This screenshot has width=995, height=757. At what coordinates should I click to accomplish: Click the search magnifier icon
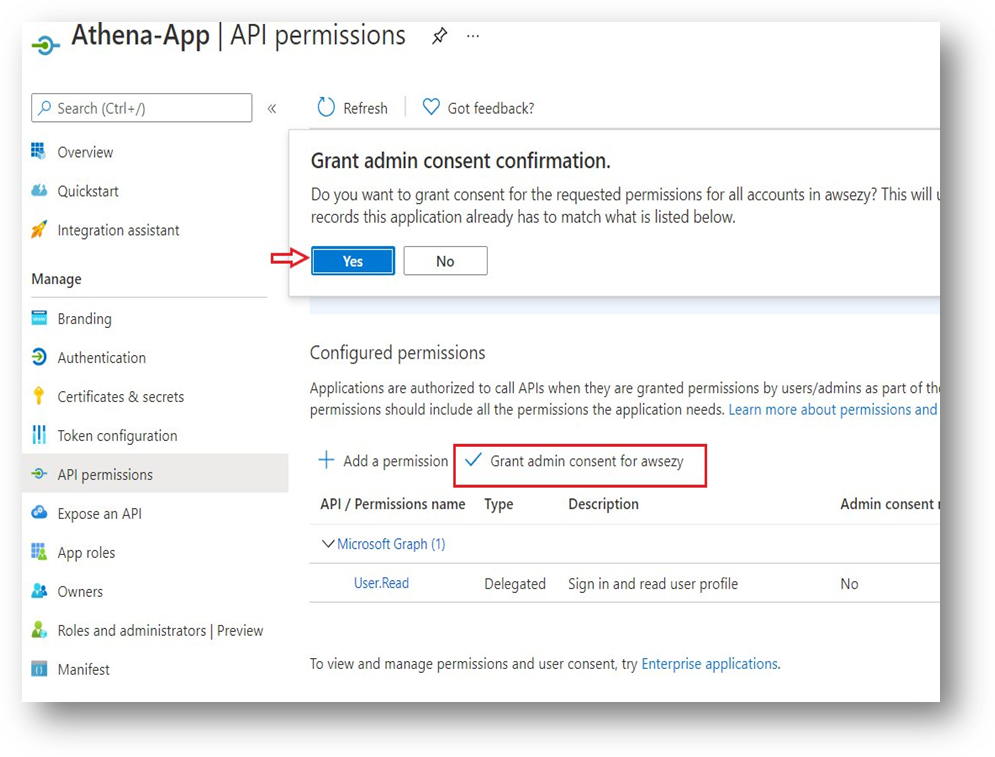point(44,108)
